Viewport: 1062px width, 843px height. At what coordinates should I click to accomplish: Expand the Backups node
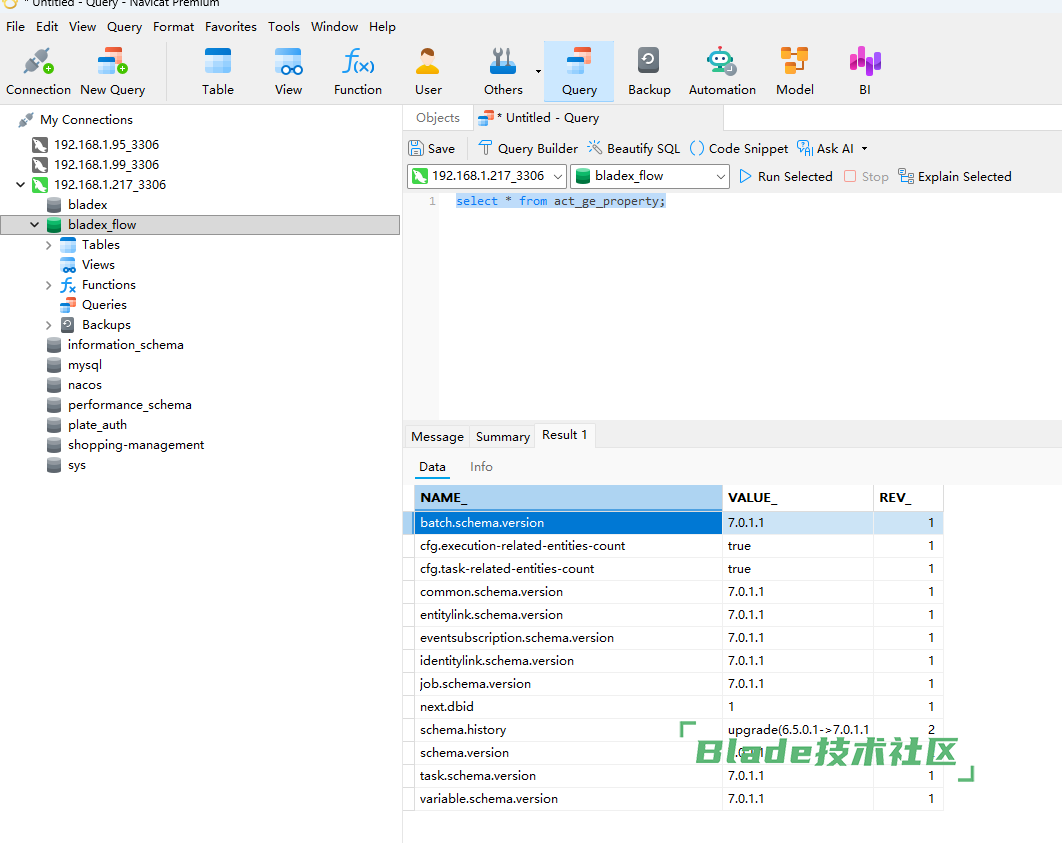[48, 325]
